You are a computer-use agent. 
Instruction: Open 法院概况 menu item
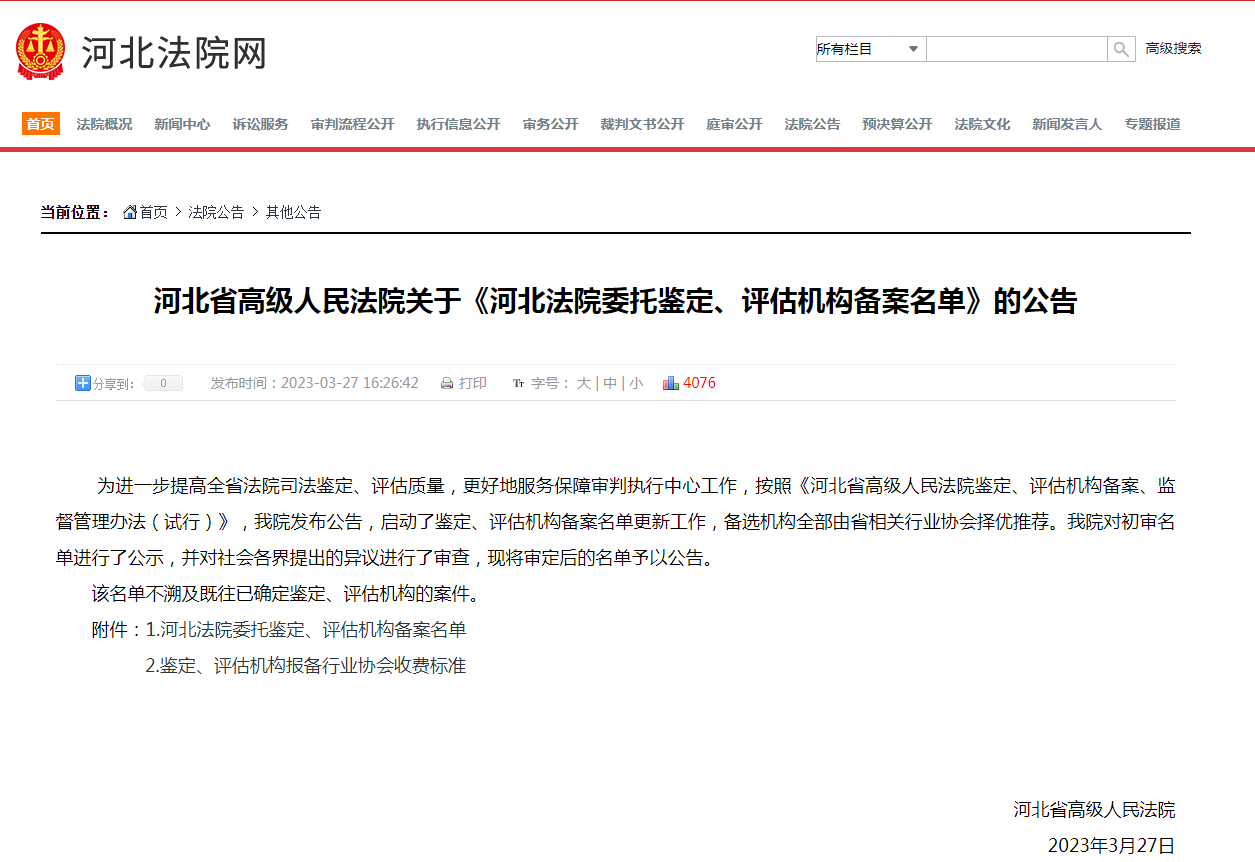(105, 124)
